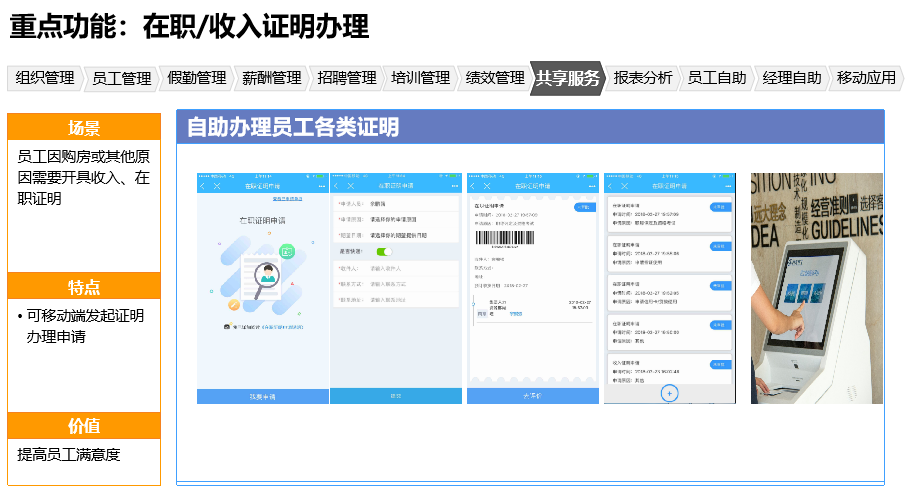The width and height of the screenshot is (905, 486).
Task: Click the small camera icon beside the notice link
Action: click(227, 327)
